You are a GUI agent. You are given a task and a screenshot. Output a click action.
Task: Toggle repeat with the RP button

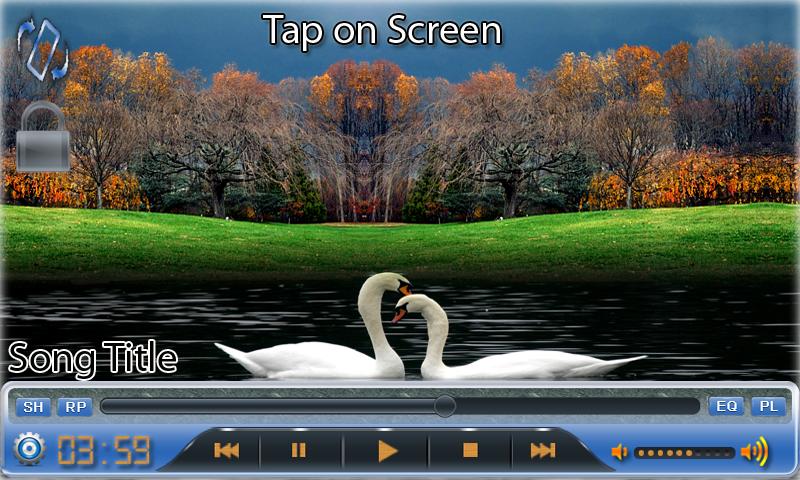[x=75, y=407]
